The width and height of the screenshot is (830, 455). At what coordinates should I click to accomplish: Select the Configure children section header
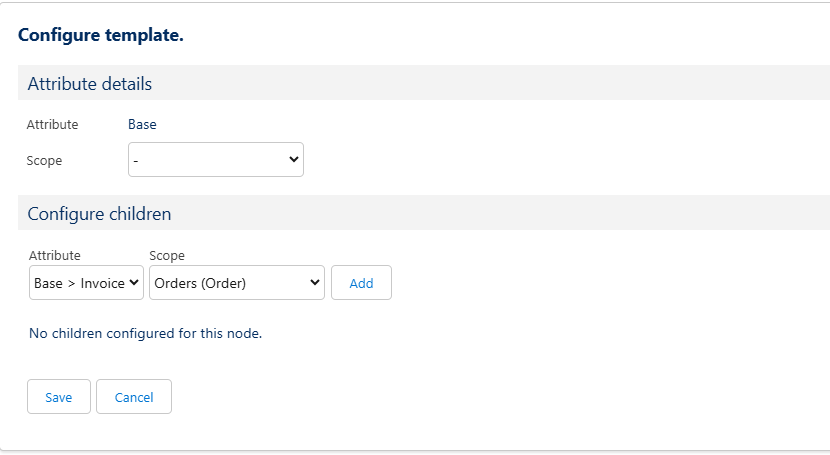coord(99,214)
